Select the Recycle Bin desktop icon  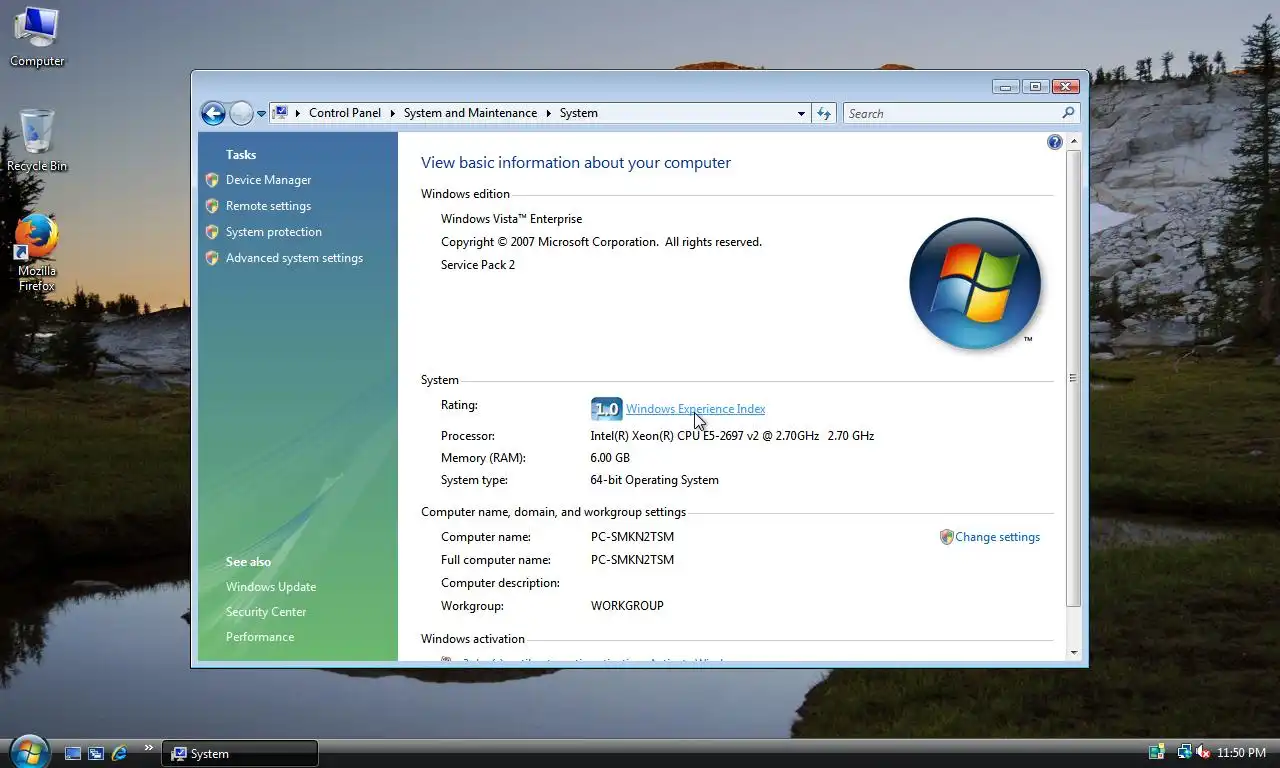[x=37, y=141]
